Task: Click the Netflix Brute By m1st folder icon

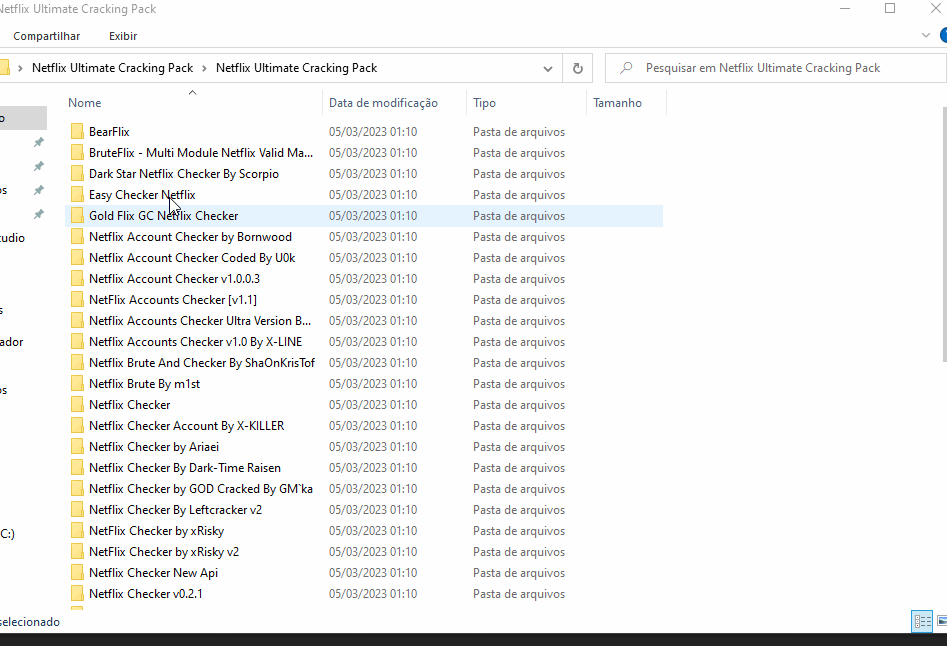Action: (x=78, y=383)
